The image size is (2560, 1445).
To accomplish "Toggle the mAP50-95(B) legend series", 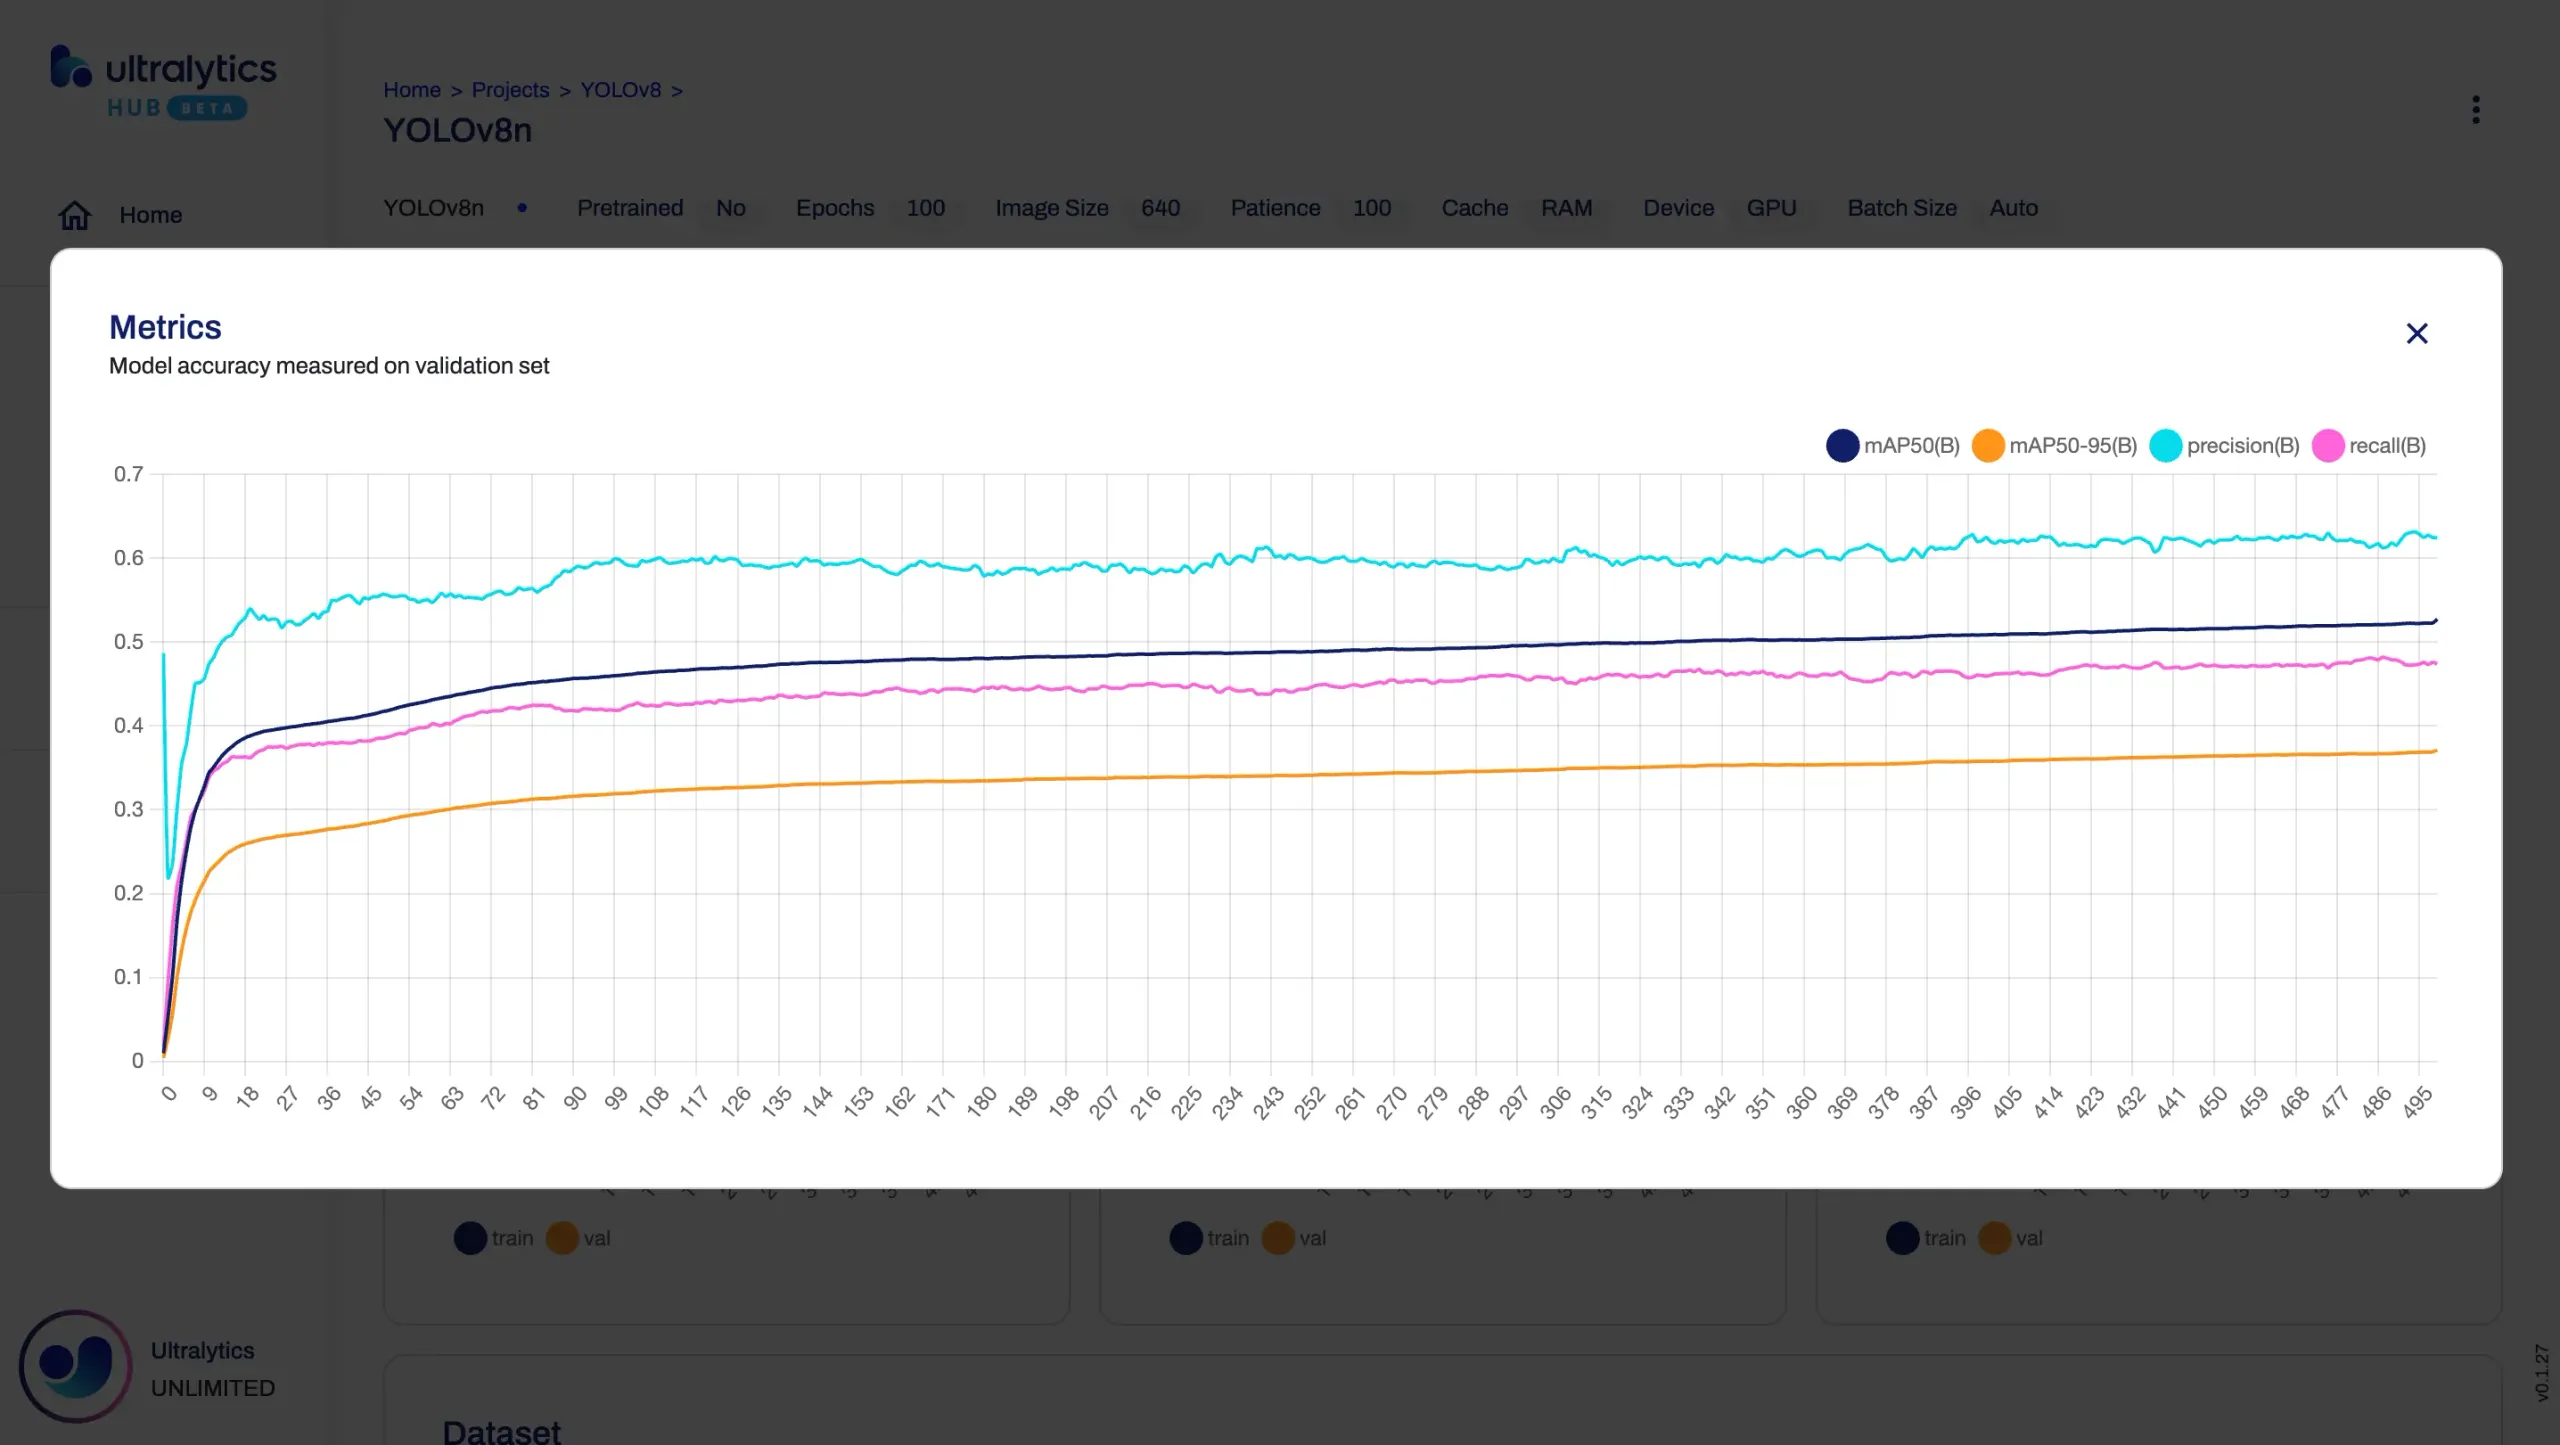I will pos(2055,446).
